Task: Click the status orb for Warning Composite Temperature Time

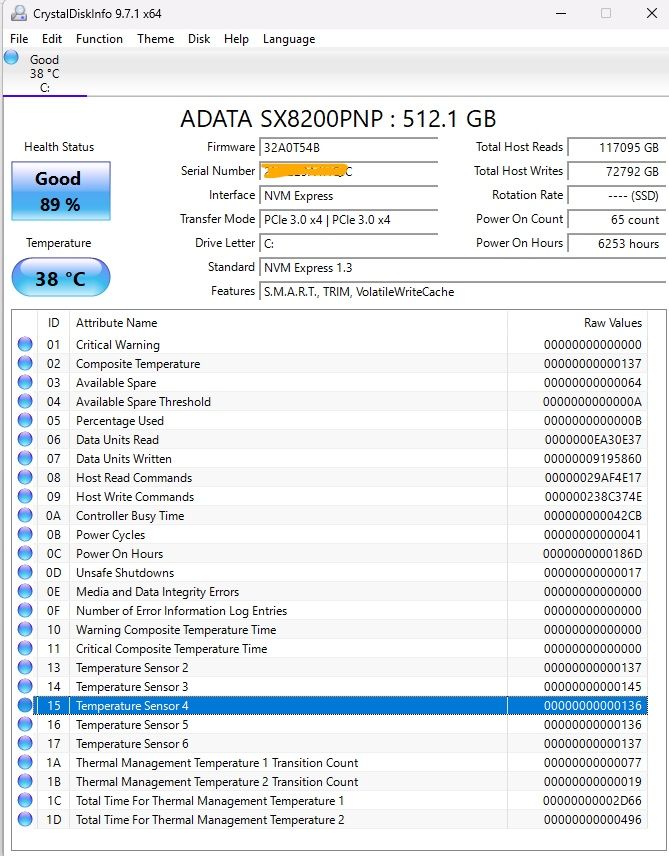Action: click(25, 629)
